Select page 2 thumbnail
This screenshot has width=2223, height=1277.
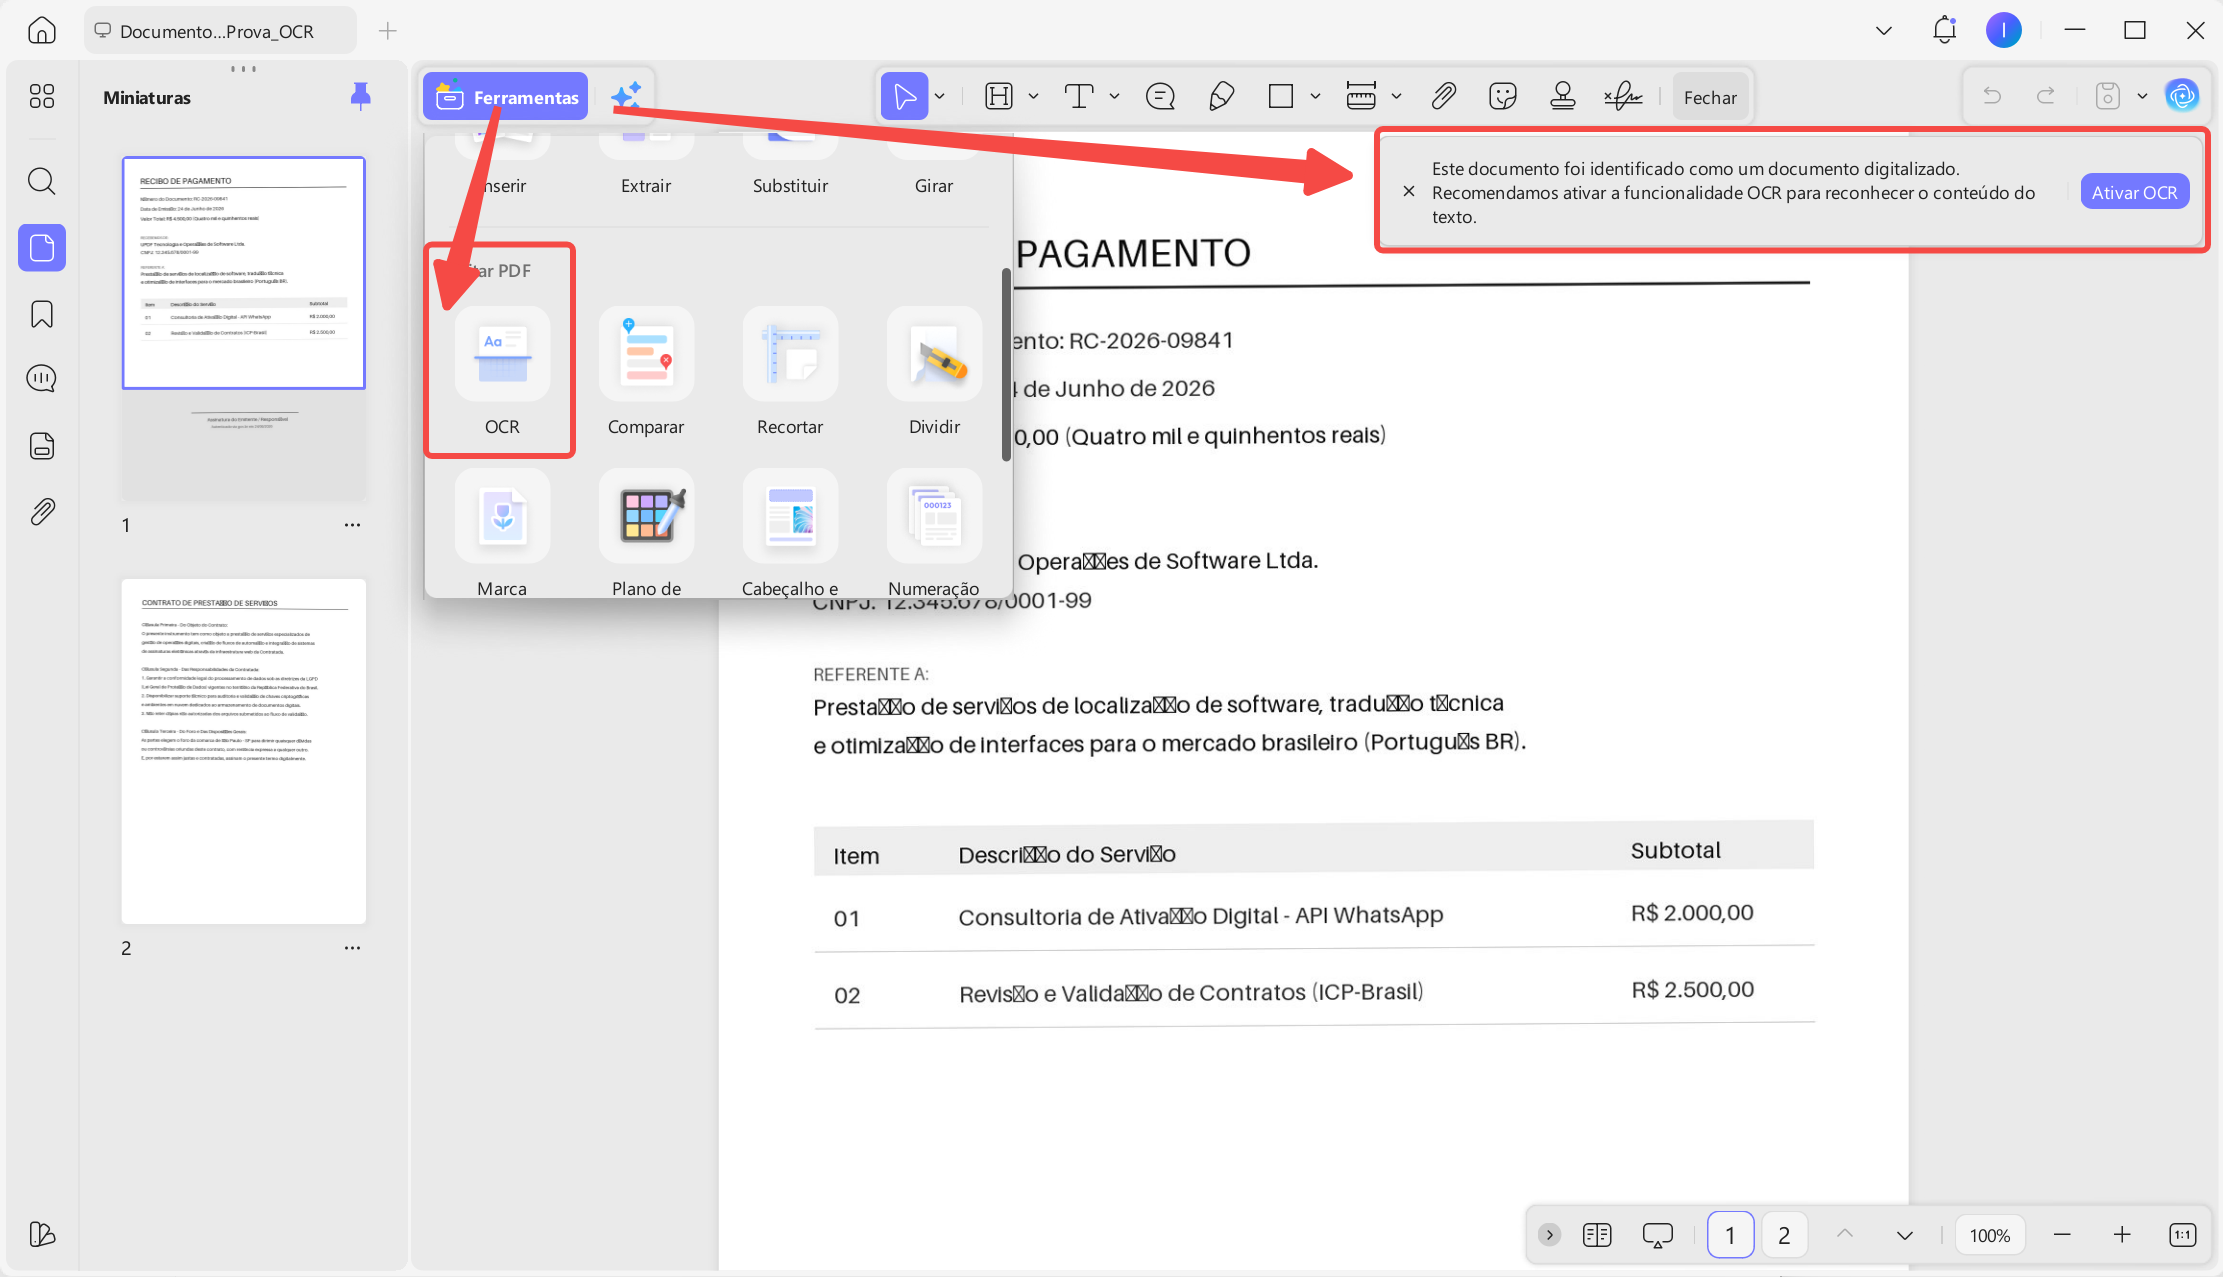(244, 751)
